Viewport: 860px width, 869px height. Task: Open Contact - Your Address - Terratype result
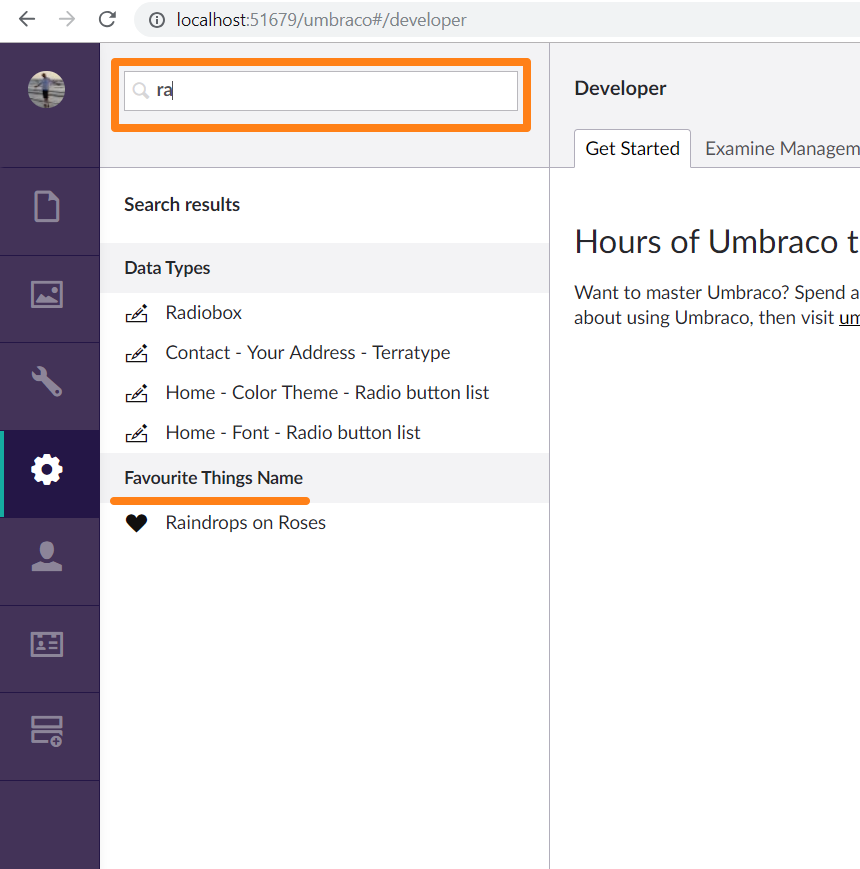click(x=308, y=352)
